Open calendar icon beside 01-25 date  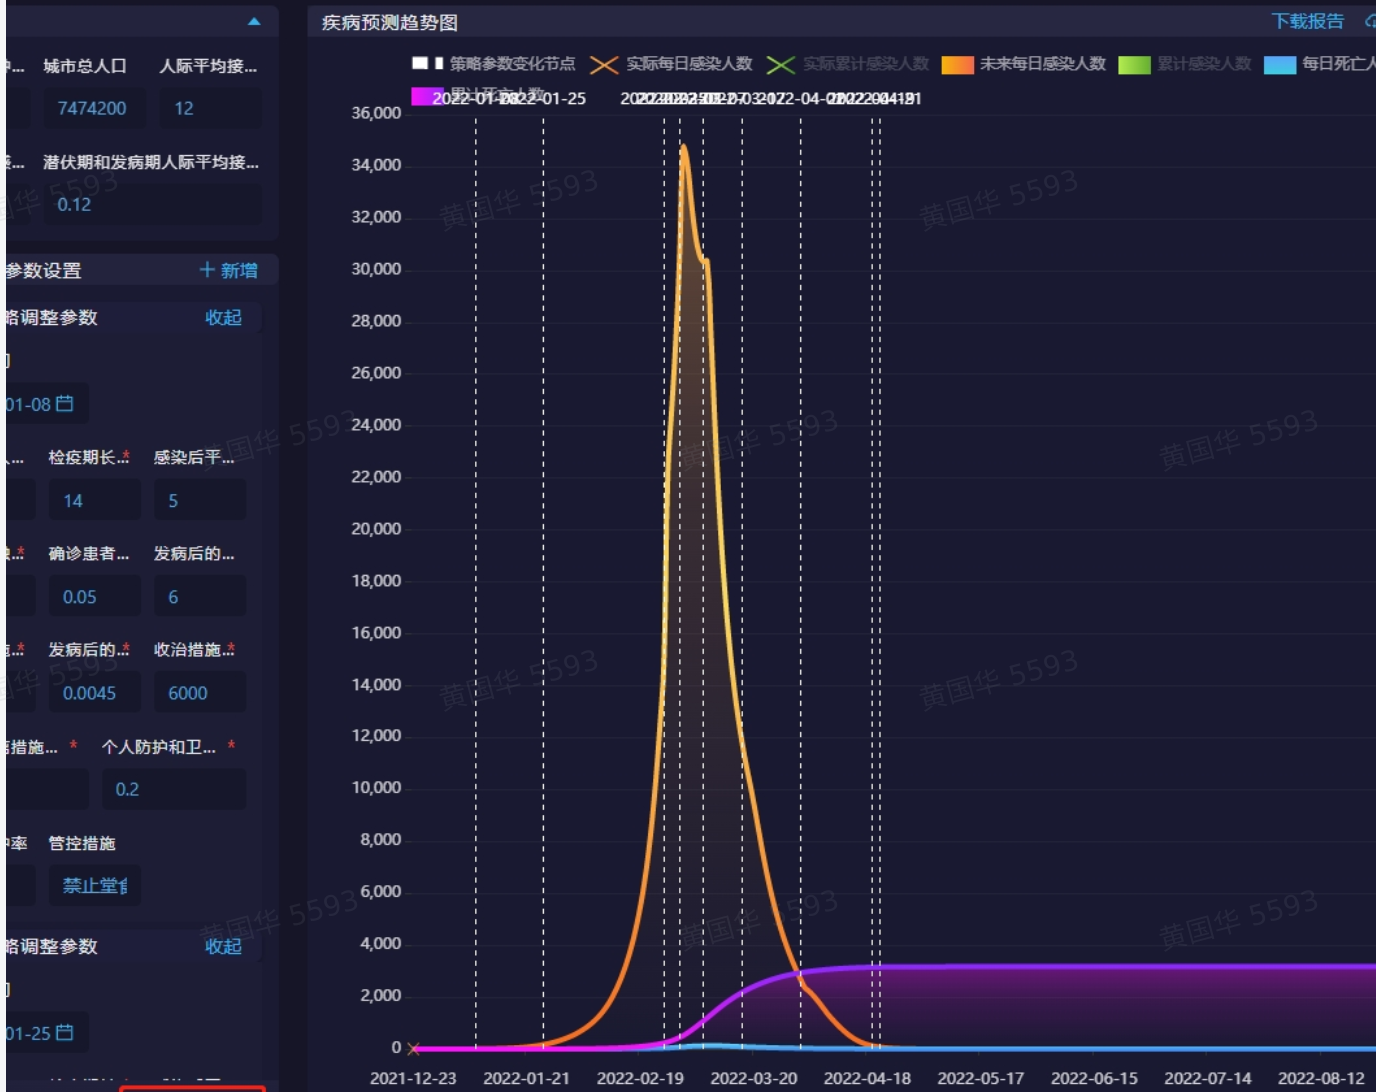pyautogui.click(x=65, y=1032)
